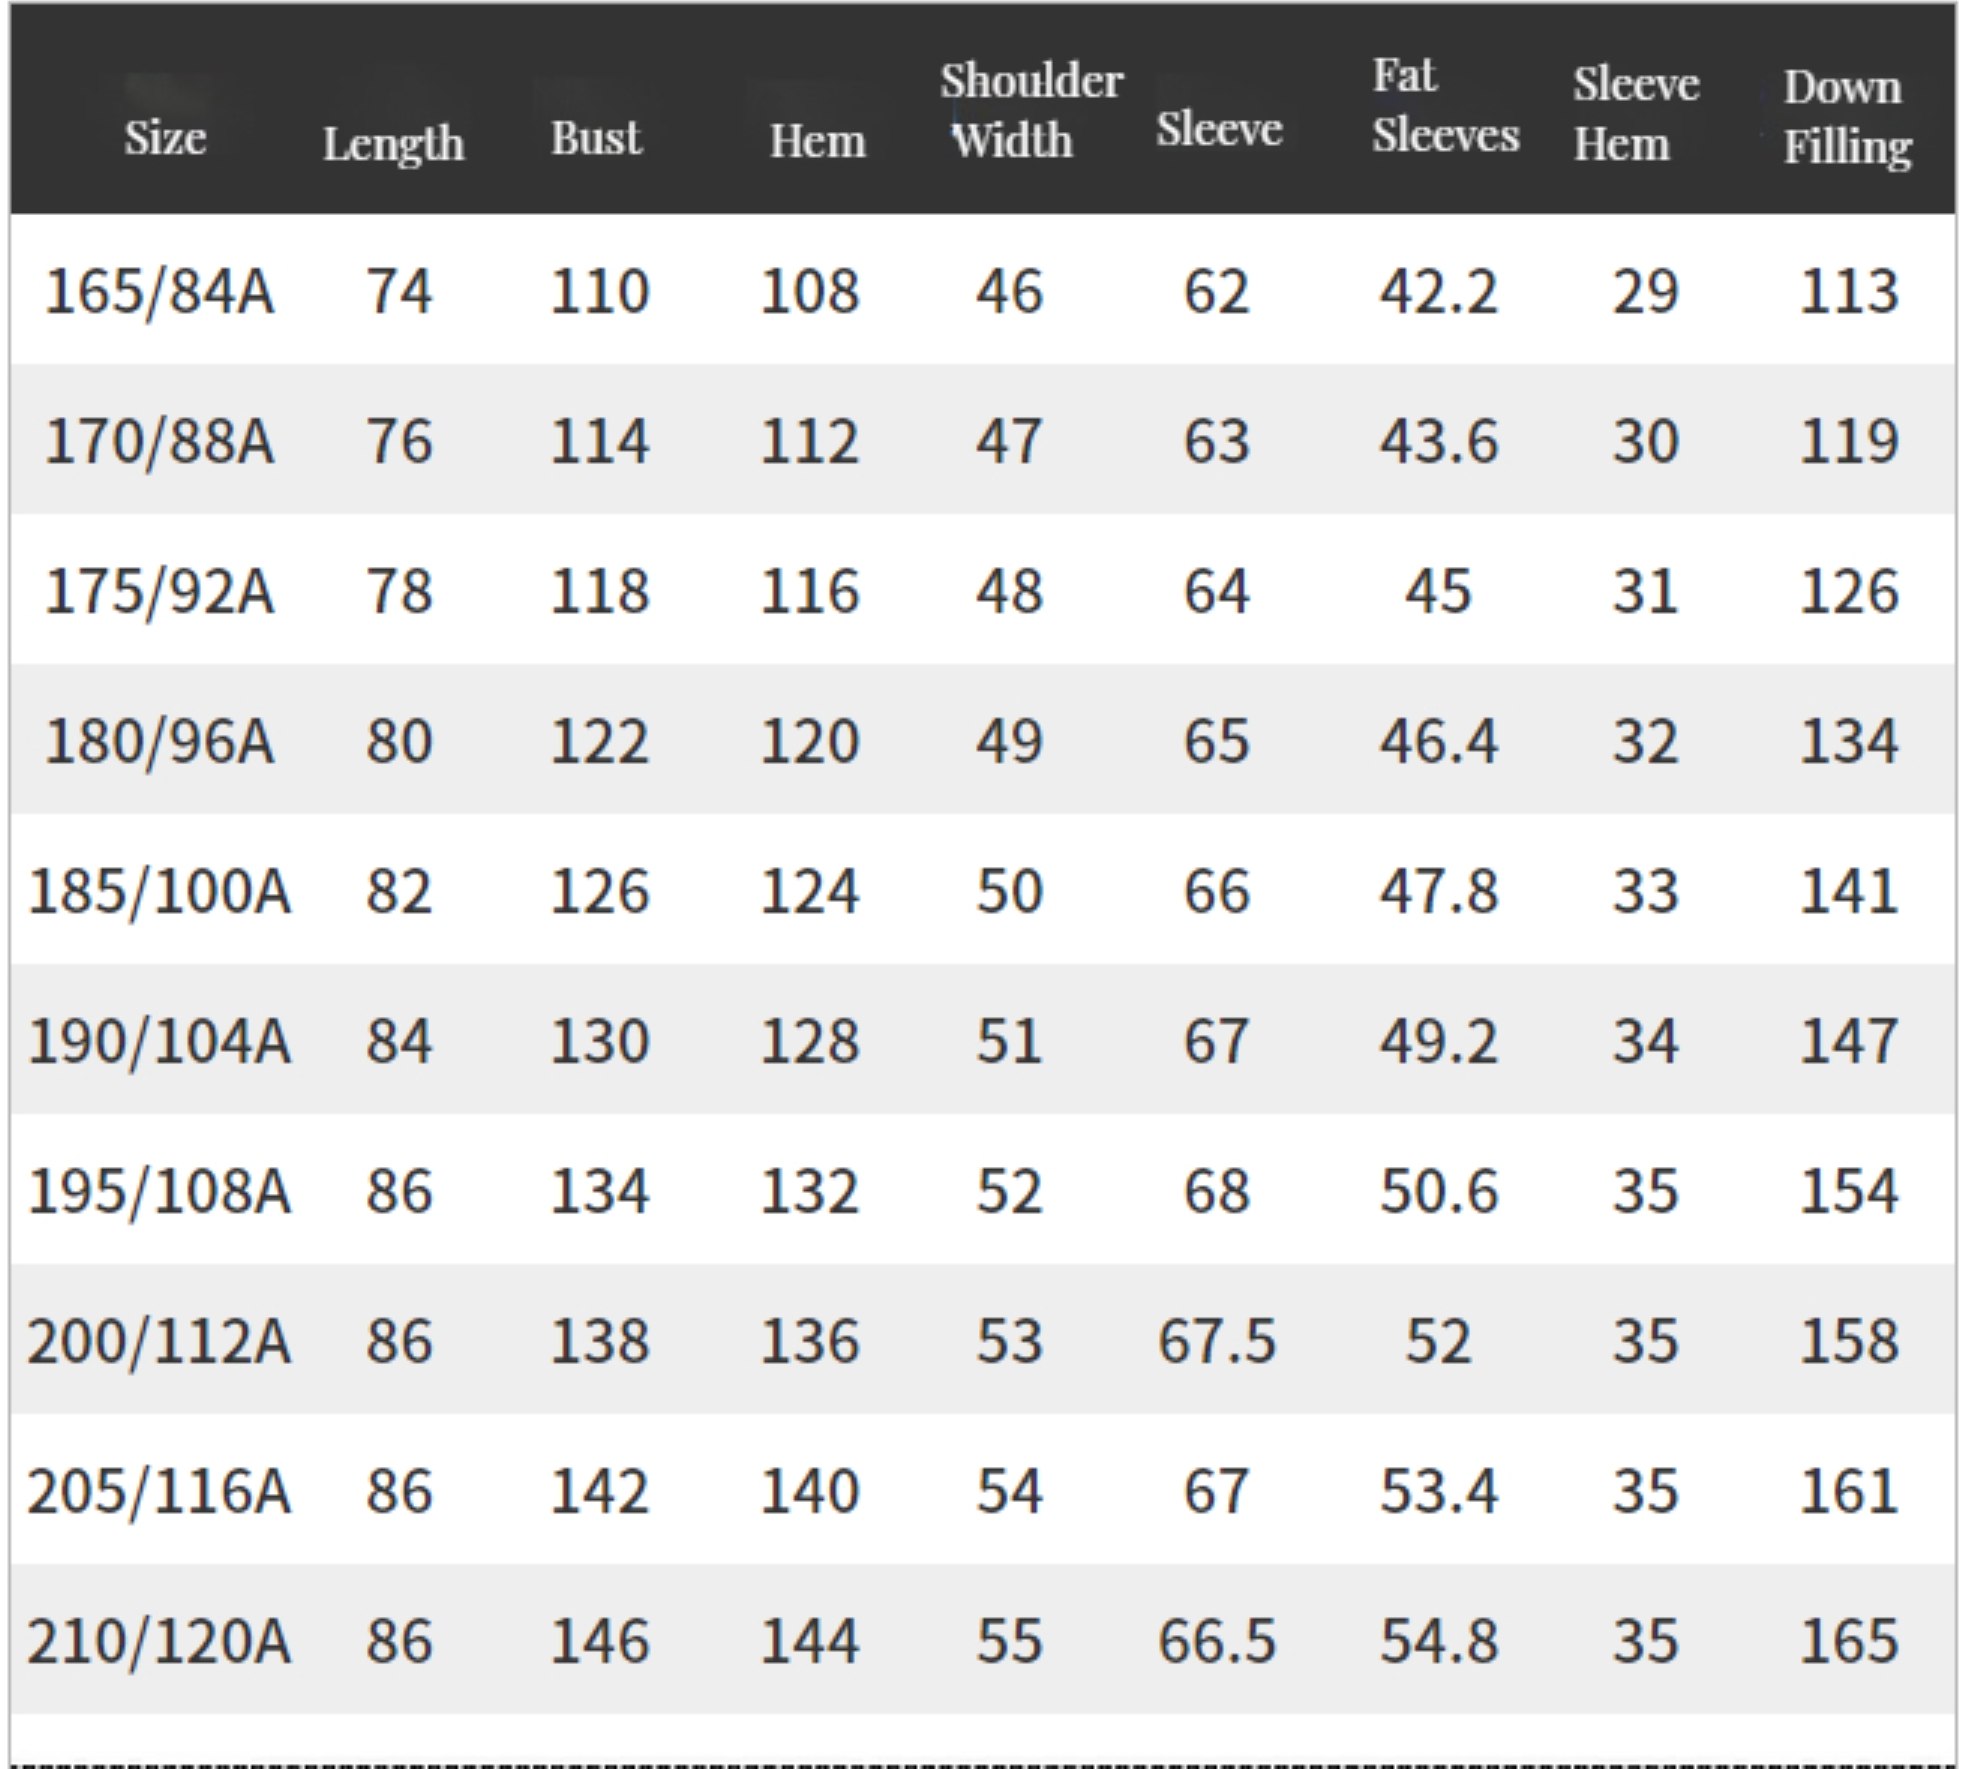This screenshot has height=1769, width=1964.
Task: Click the 165 down filling value
Action: pos(1849,1641)
